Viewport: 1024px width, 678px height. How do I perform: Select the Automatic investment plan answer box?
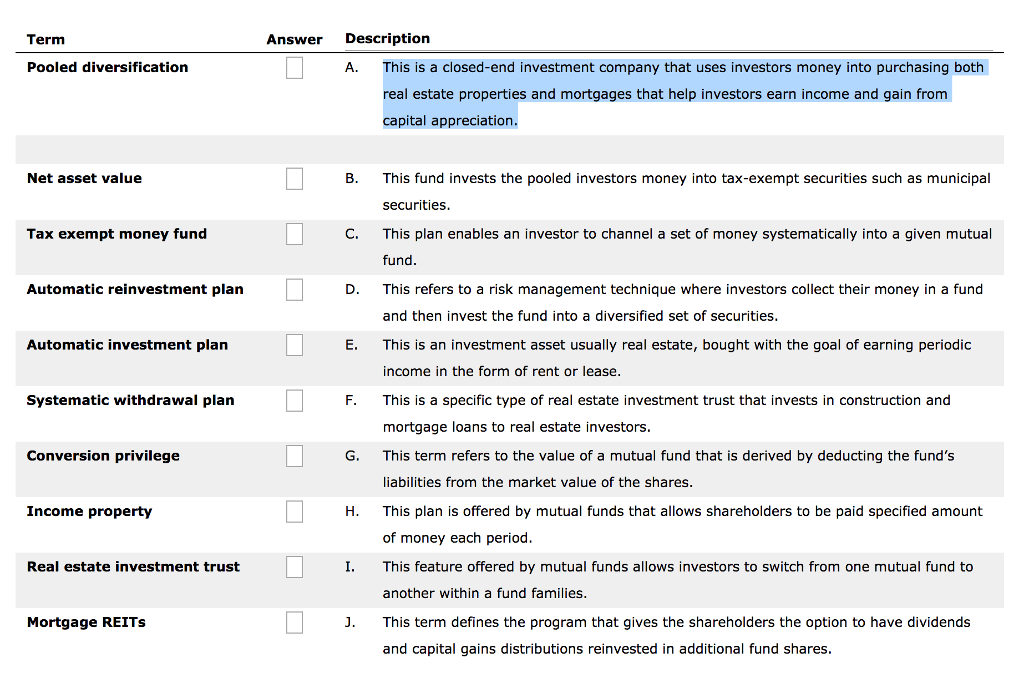tap(294, 345)
